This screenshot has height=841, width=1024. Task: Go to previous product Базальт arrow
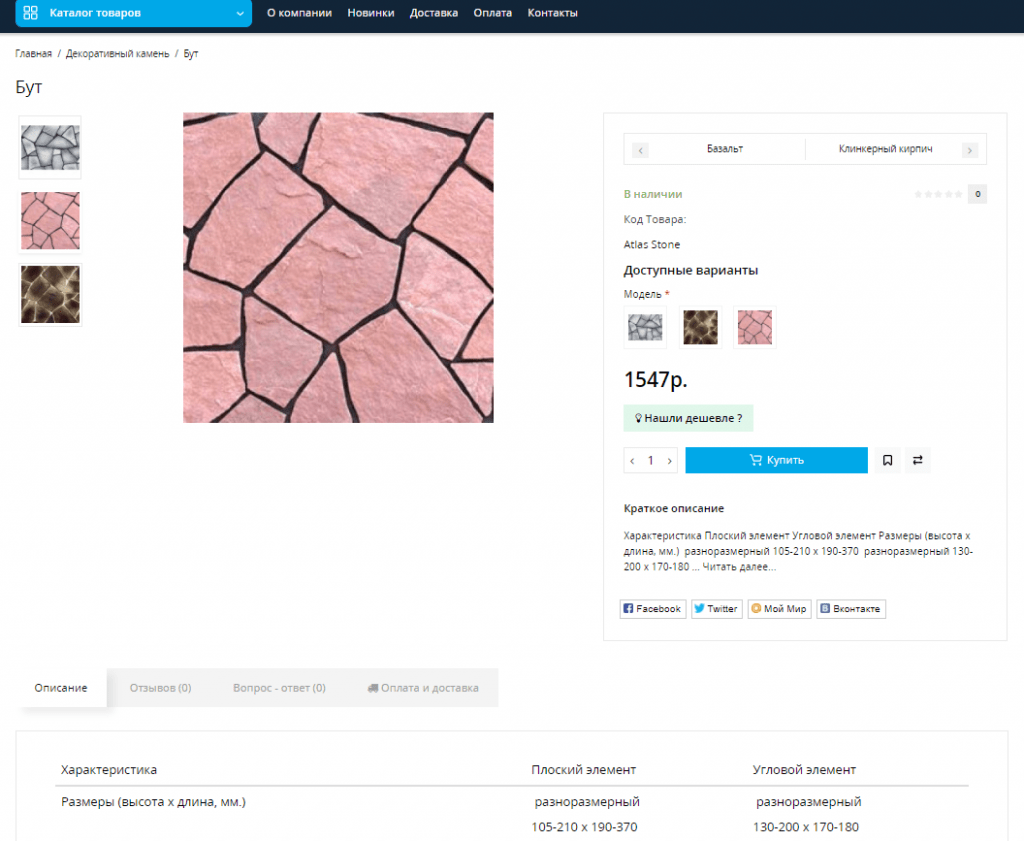coord(641,150)
